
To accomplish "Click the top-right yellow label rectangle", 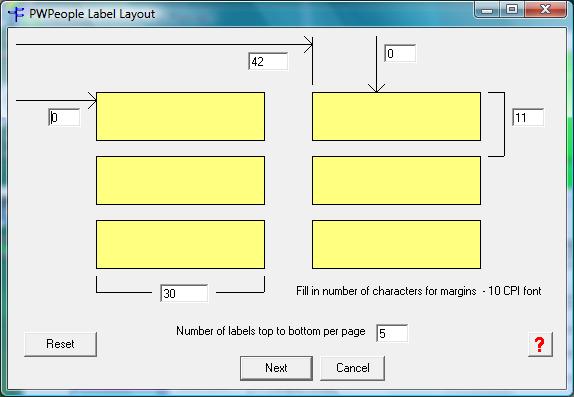I will [x=396, y=116].
